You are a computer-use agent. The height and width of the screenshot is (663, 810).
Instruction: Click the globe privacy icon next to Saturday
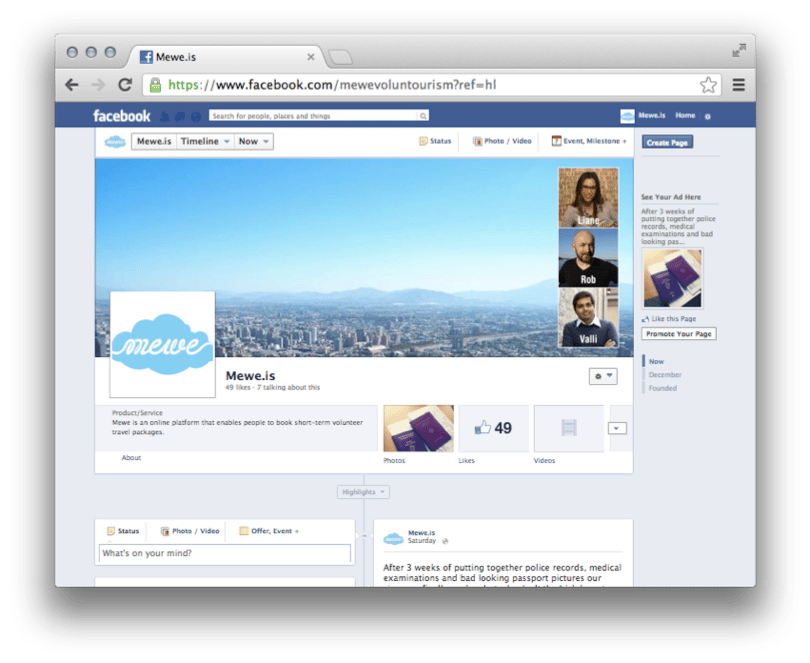(x=445, y=541)
